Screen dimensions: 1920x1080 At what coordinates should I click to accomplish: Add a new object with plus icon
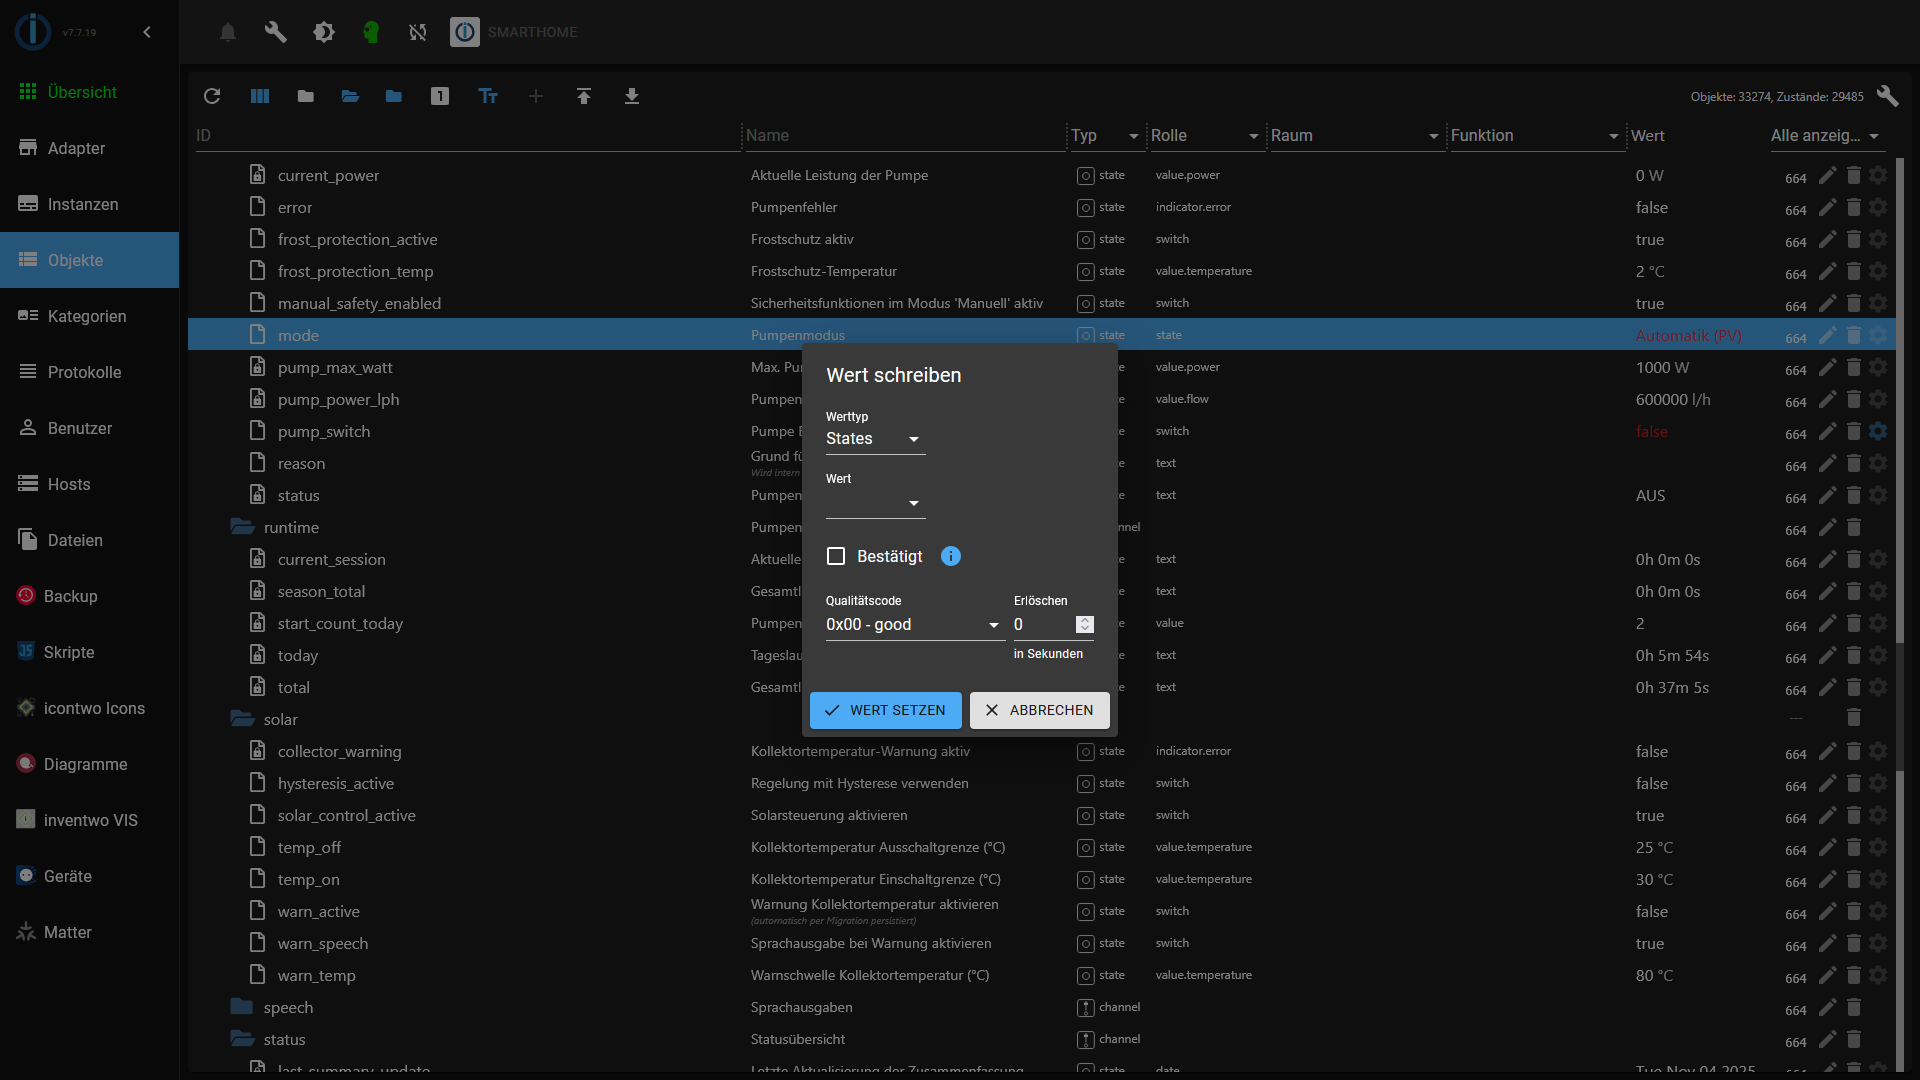535,96
